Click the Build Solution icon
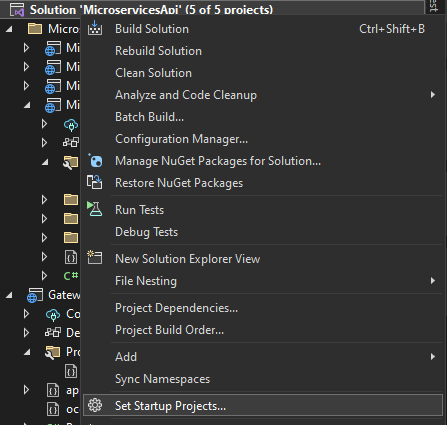The width and height of the screenshot is (447, 425). point(95,28)
